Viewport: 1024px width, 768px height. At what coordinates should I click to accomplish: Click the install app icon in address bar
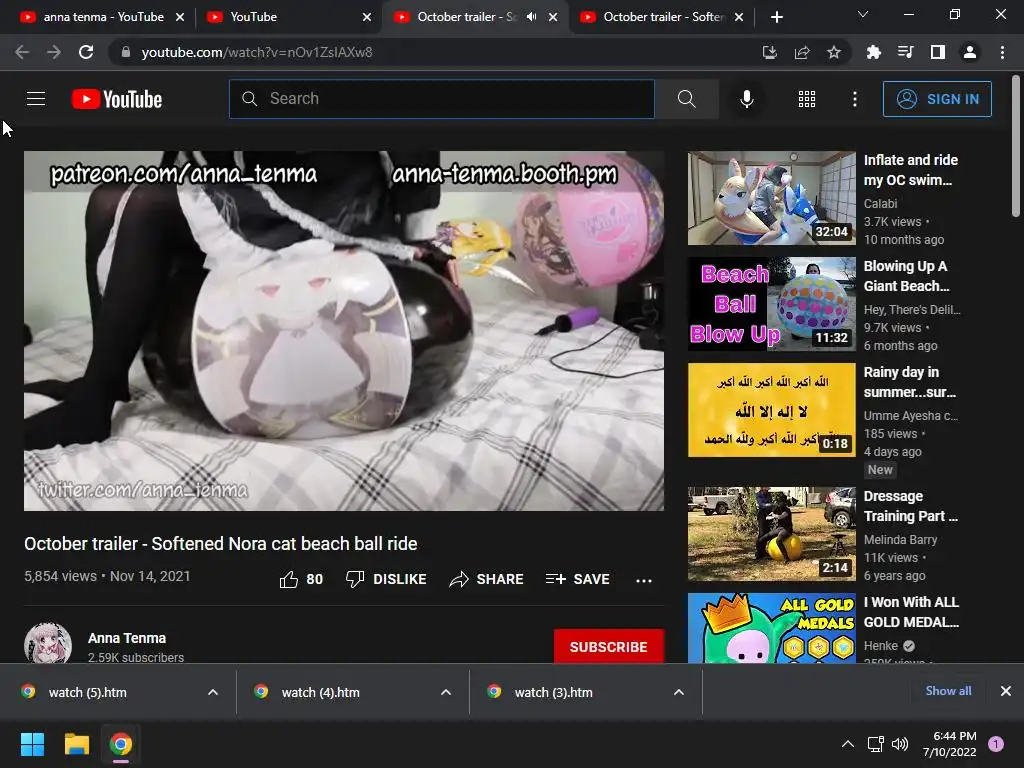[770, 52]
